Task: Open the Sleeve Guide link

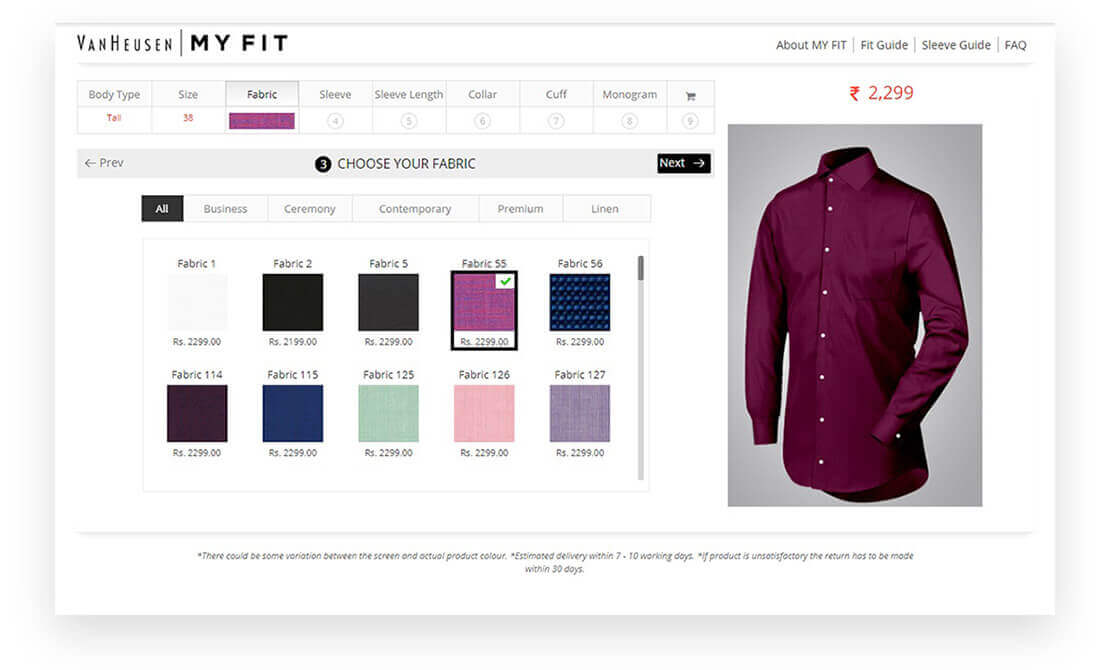Action: click(x=956, y=45)
